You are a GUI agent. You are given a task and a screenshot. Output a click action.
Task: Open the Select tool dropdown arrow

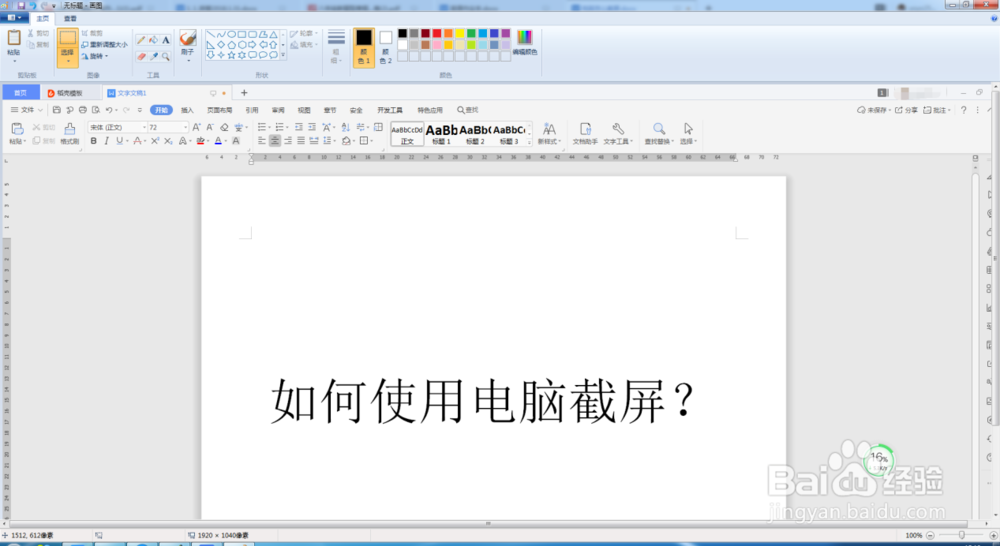pyautogui.click(x=68, y=62)
